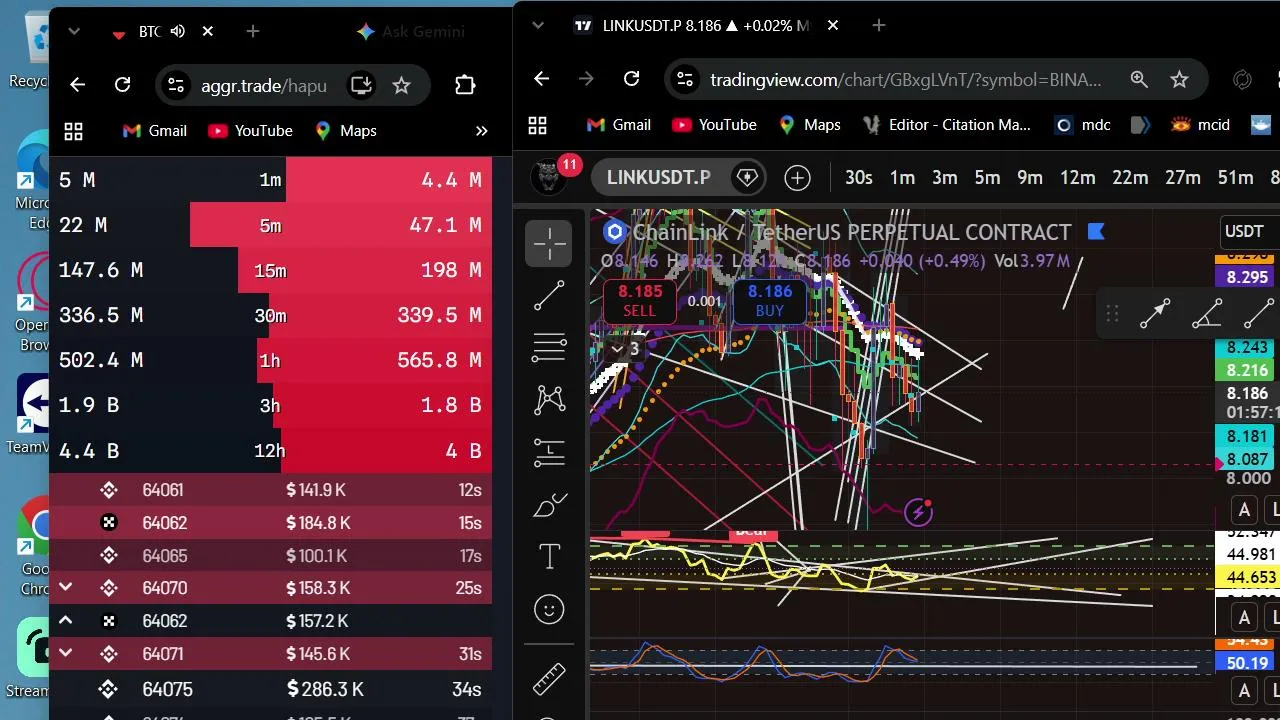Open the Fibonacci retracement tools
The height and width of the screenshot is (720, 1280).
tap(549, 348)
